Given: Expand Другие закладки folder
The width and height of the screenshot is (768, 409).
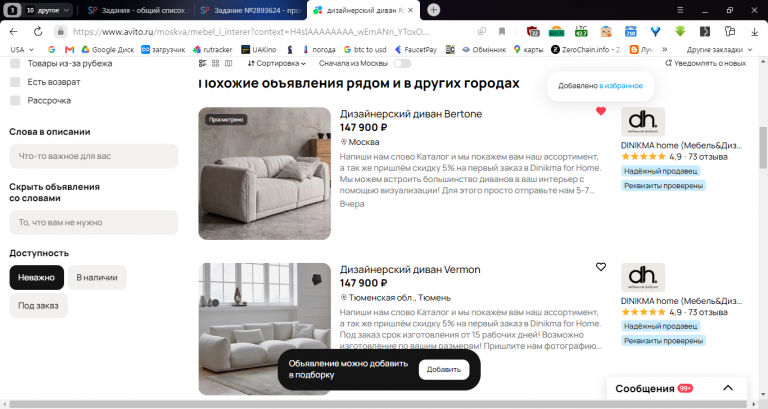Looking at the screenshot, I should pos(720,49).
